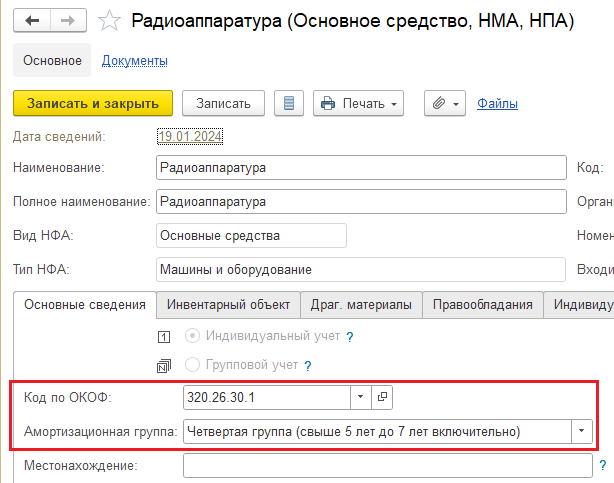This screenshot has height=483, width=614.
Task: Click the help question mark beside Местонахождение
Action: 603,465
